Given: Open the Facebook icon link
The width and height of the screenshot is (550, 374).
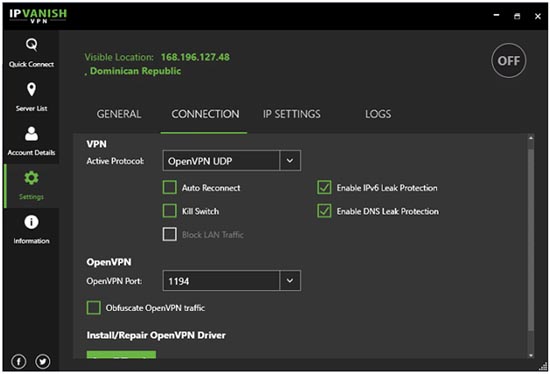Looking at the screenshot, I should pyautogui.click(x=19, y=361).
